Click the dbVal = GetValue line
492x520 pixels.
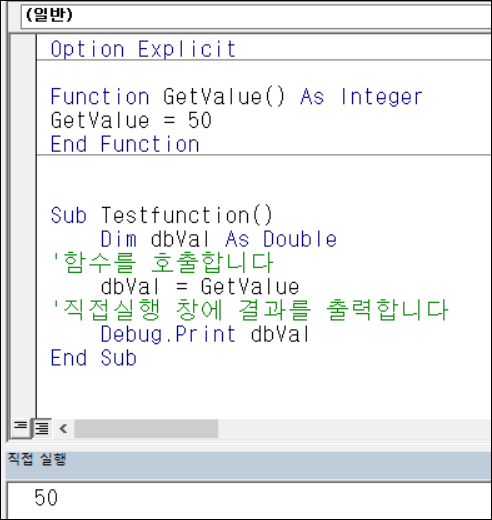[x=200, y=287]
